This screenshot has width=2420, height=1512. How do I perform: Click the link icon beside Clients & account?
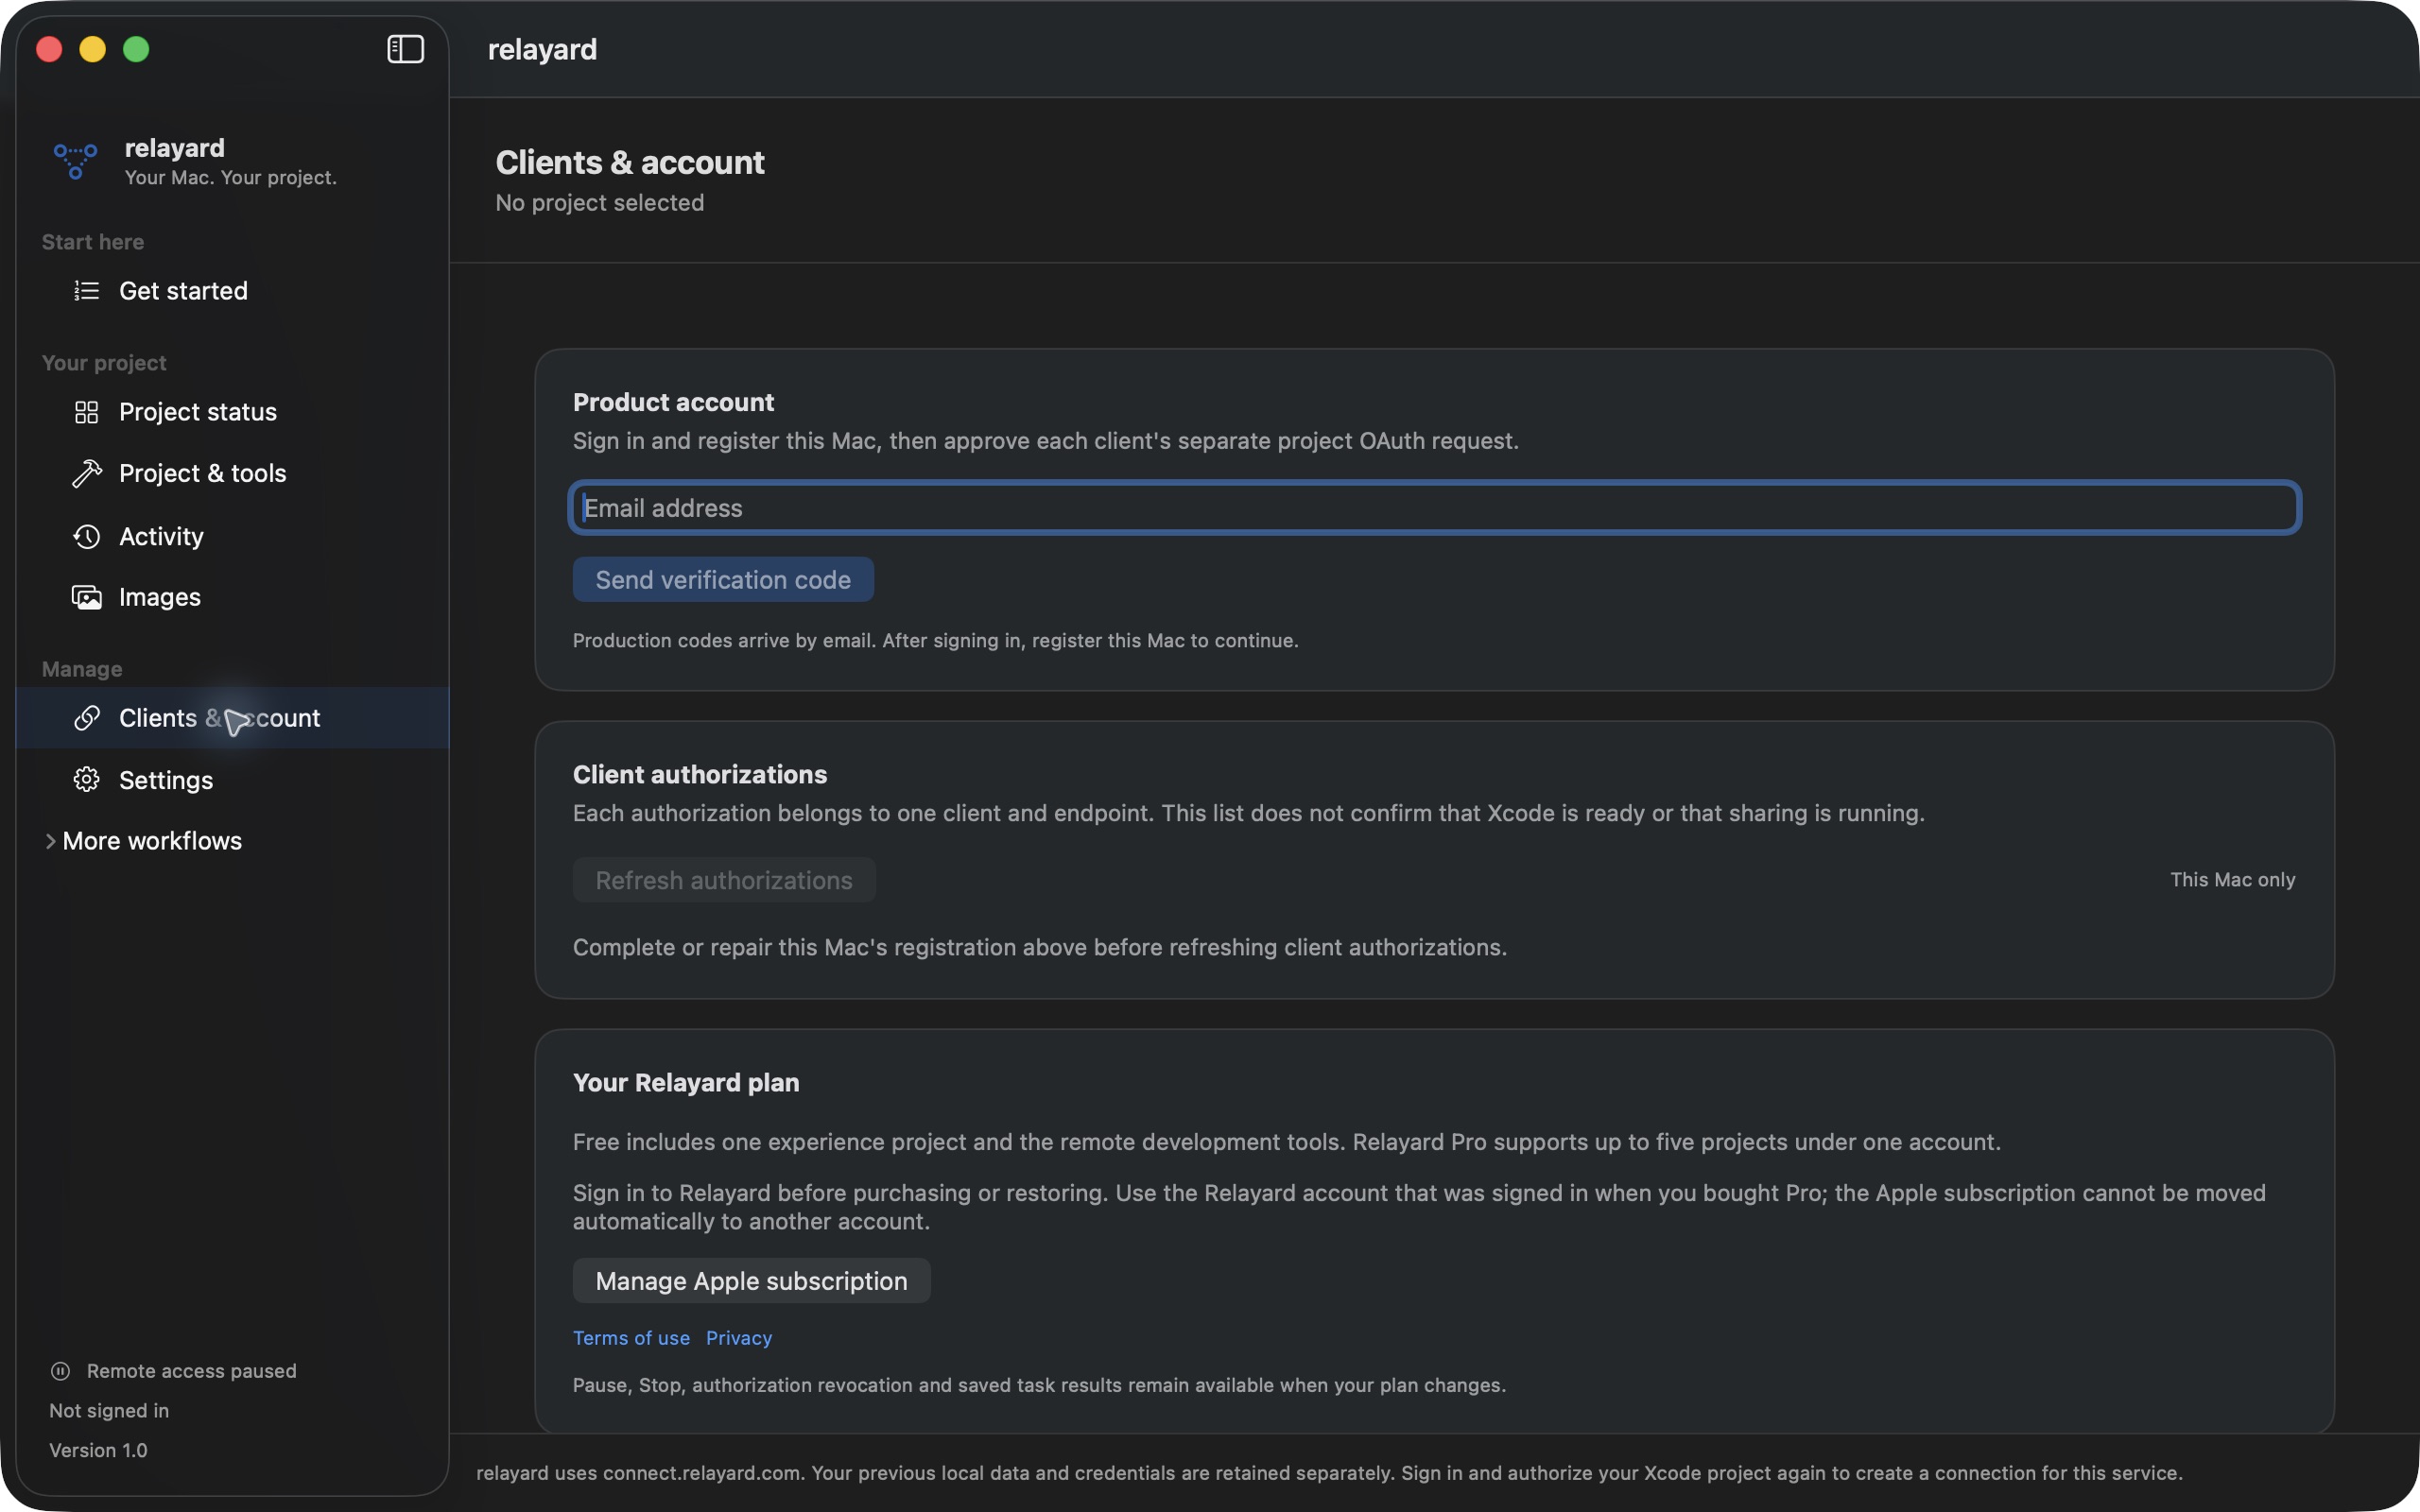coord(87,718)
